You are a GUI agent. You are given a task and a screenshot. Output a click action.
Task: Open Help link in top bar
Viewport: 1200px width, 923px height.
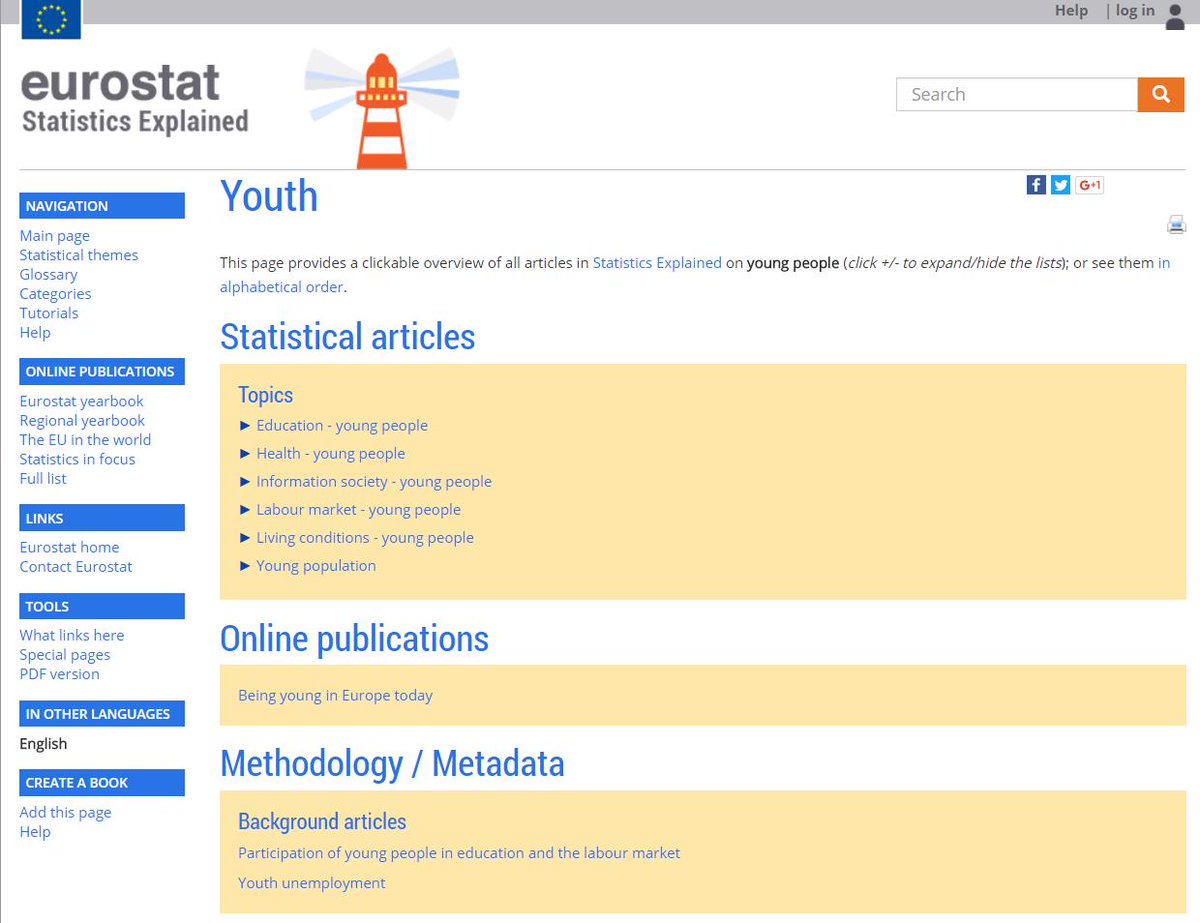1071,10
